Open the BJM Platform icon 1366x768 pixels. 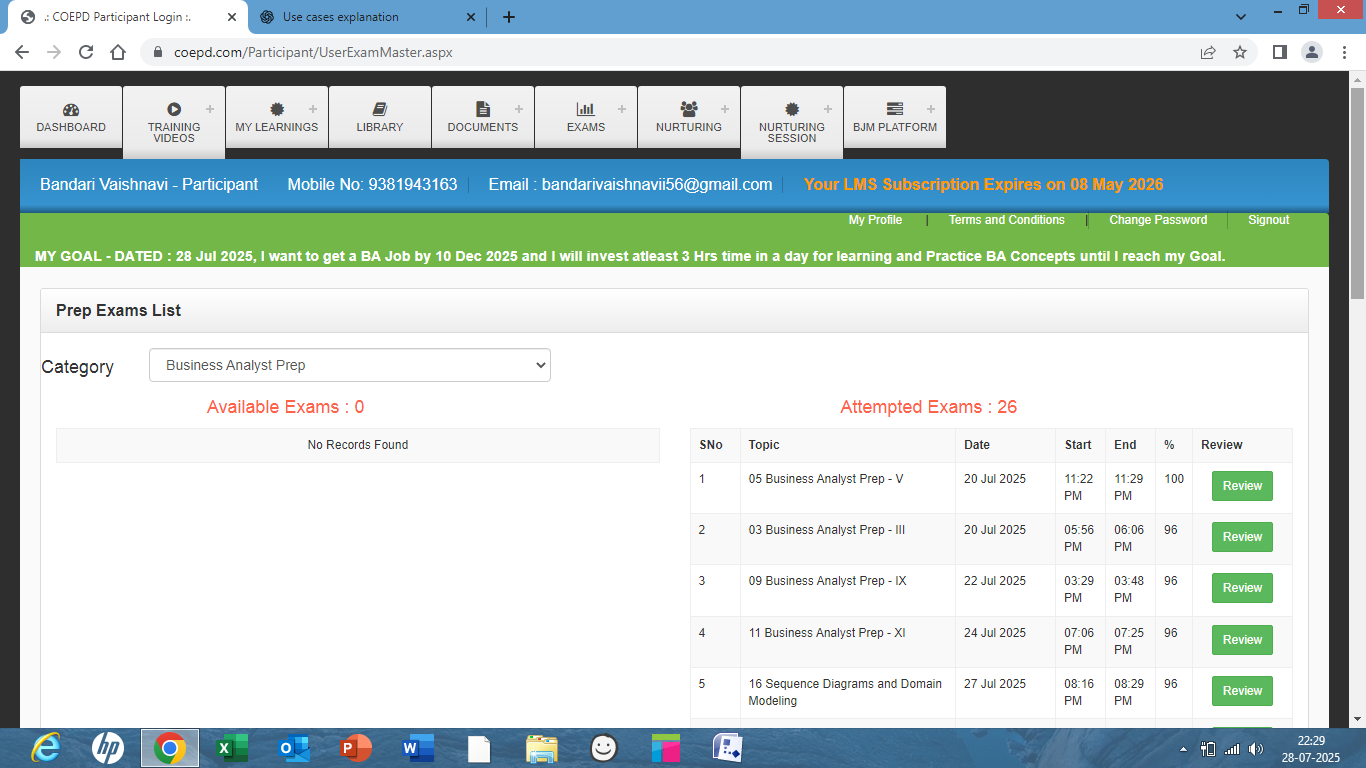895,110
